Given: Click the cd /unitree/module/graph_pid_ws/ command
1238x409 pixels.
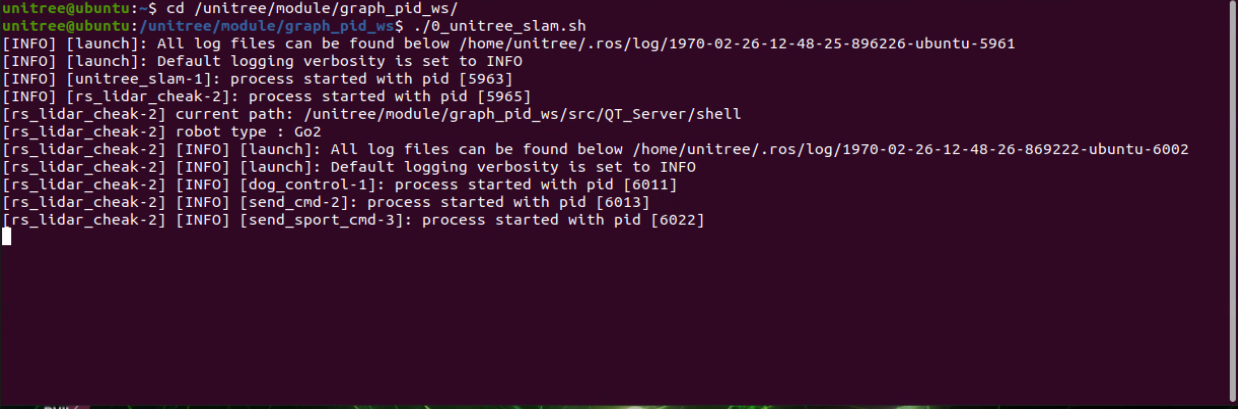Looking at the screenshot, I should 312,8.
